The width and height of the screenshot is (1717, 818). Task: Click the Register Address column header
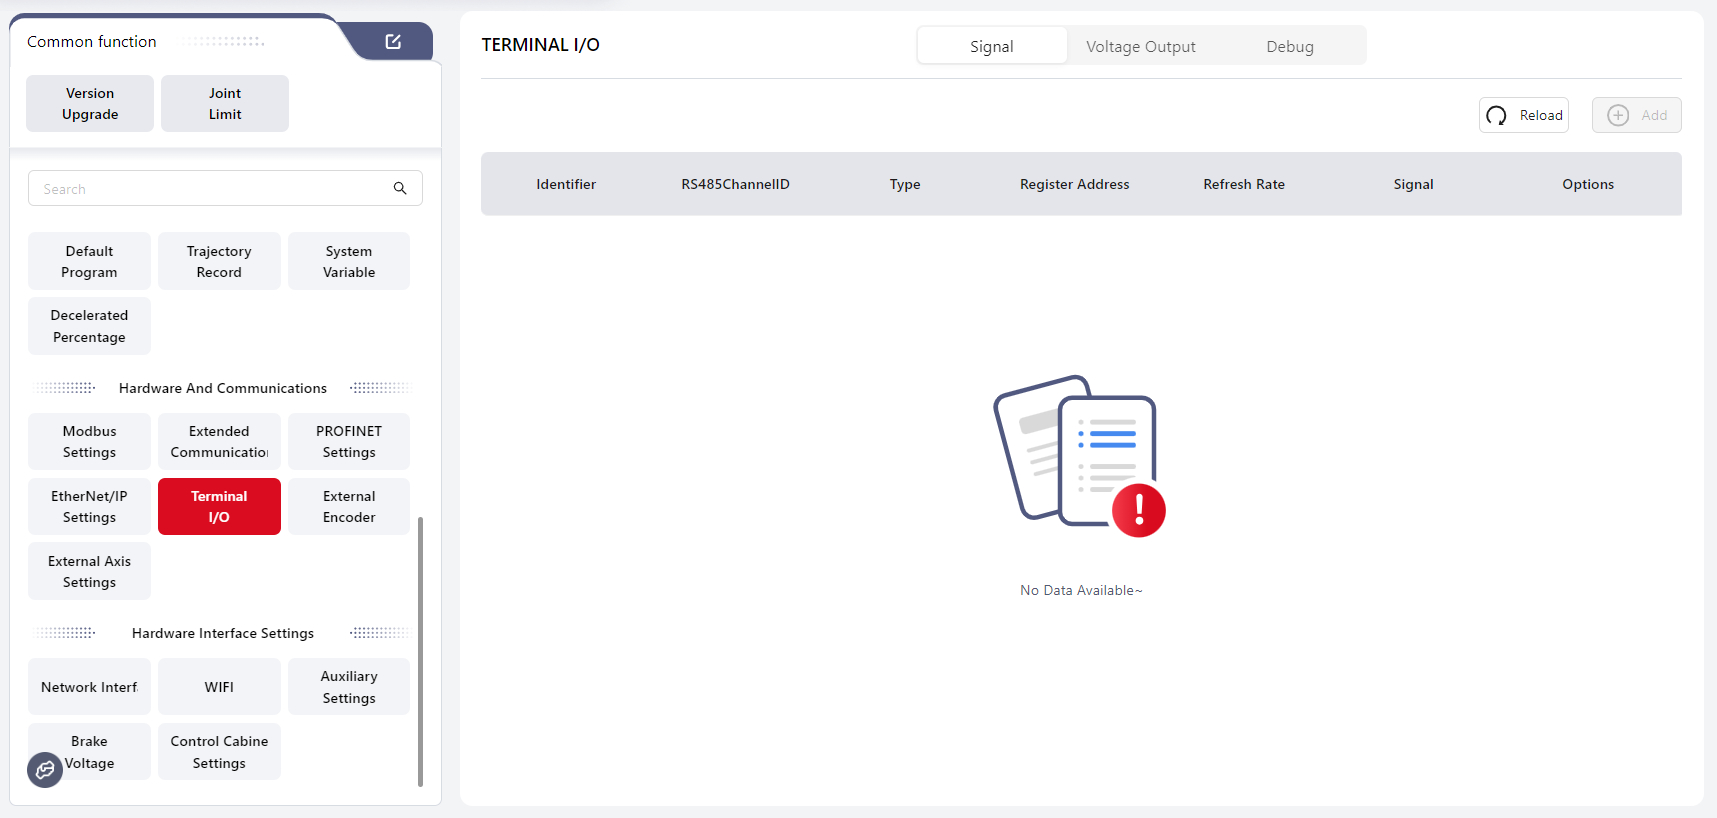(1074, 184)
